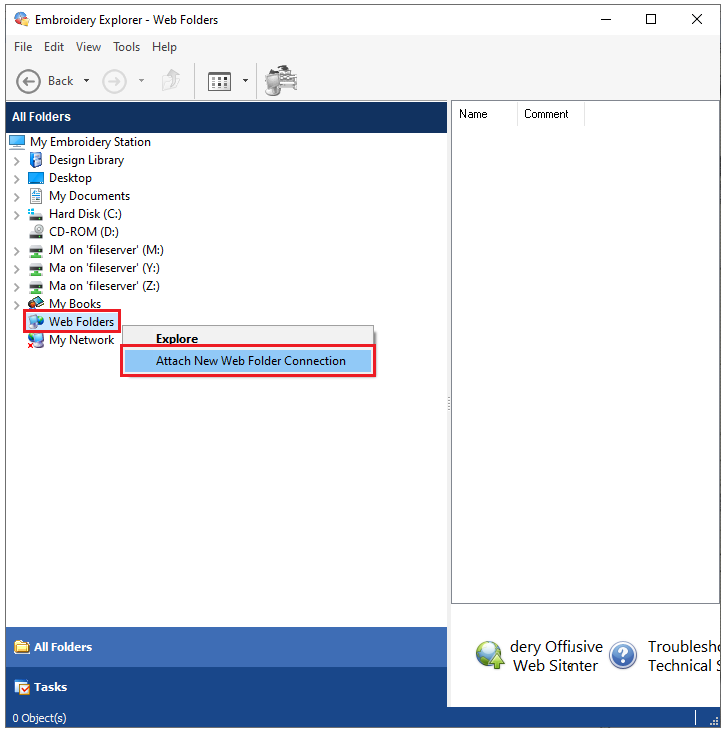Click the My Network icon

(x=36, y=340)
